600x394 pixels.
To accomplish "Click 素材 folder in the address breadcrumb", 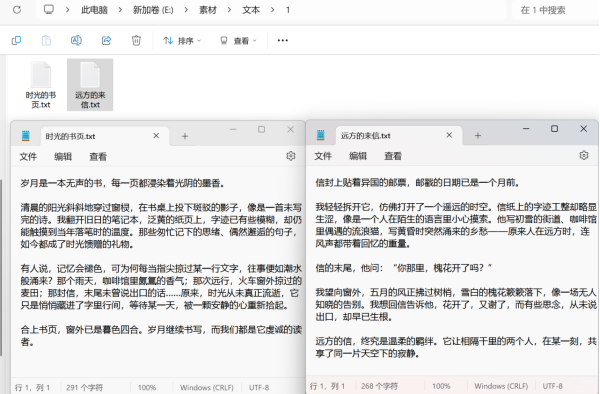I will (x=208, y=10).
